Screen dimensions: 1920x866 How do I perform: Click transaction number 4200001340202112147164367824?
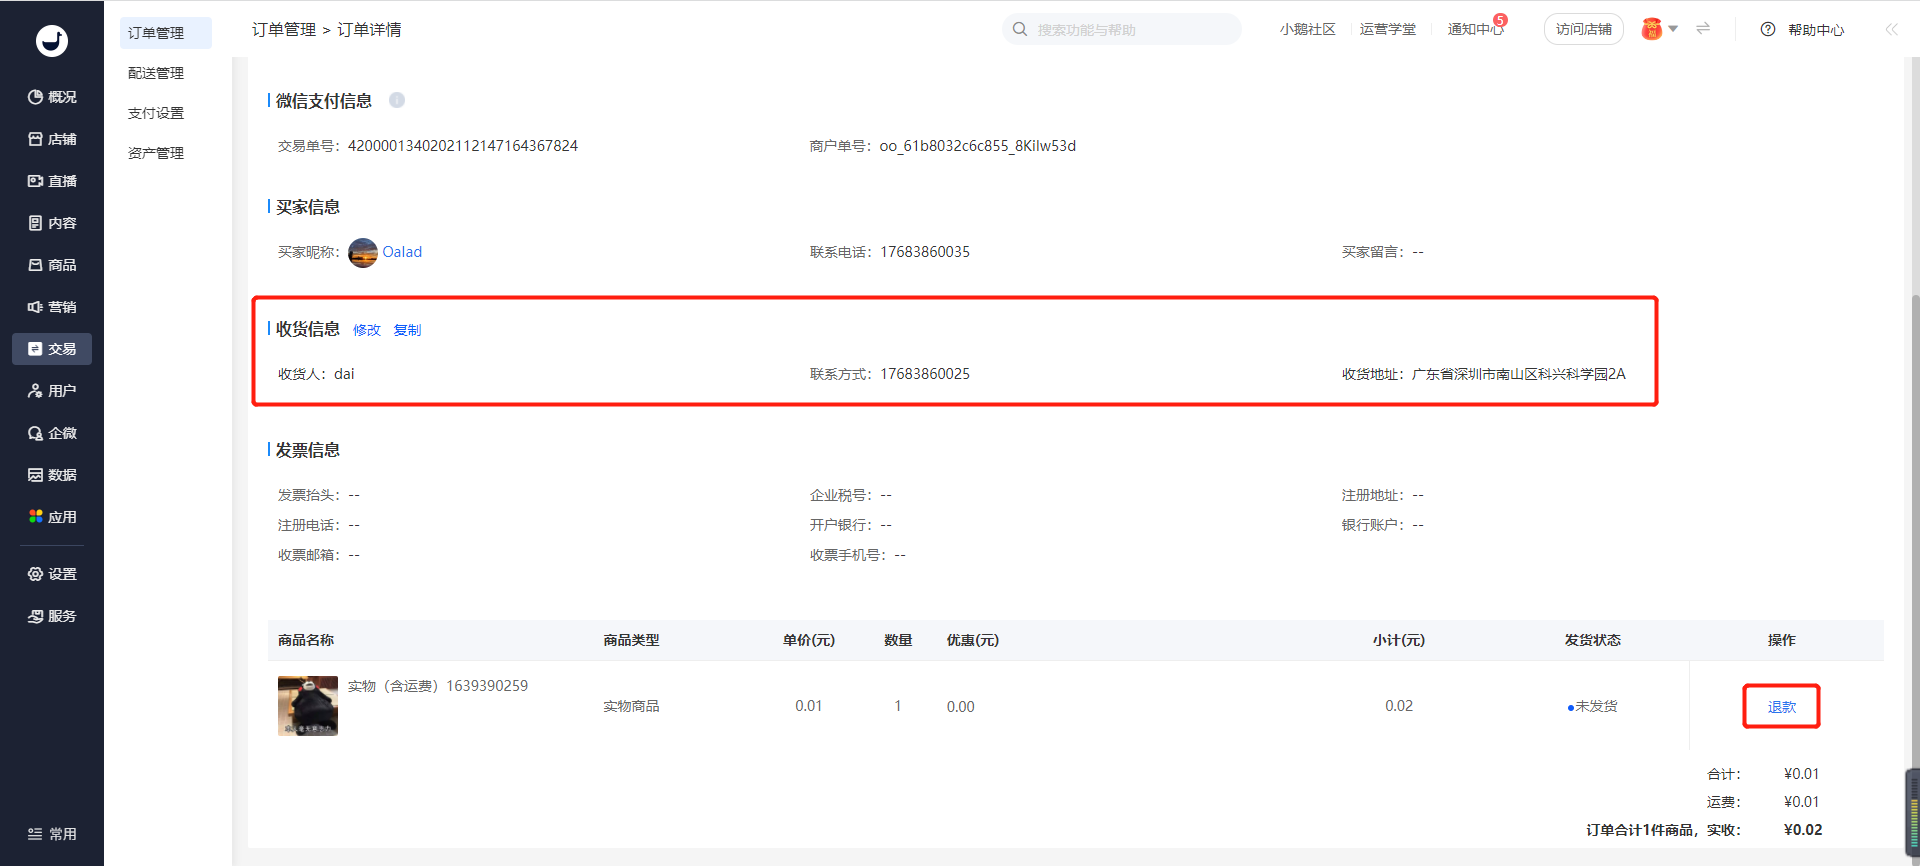[463, 146]
